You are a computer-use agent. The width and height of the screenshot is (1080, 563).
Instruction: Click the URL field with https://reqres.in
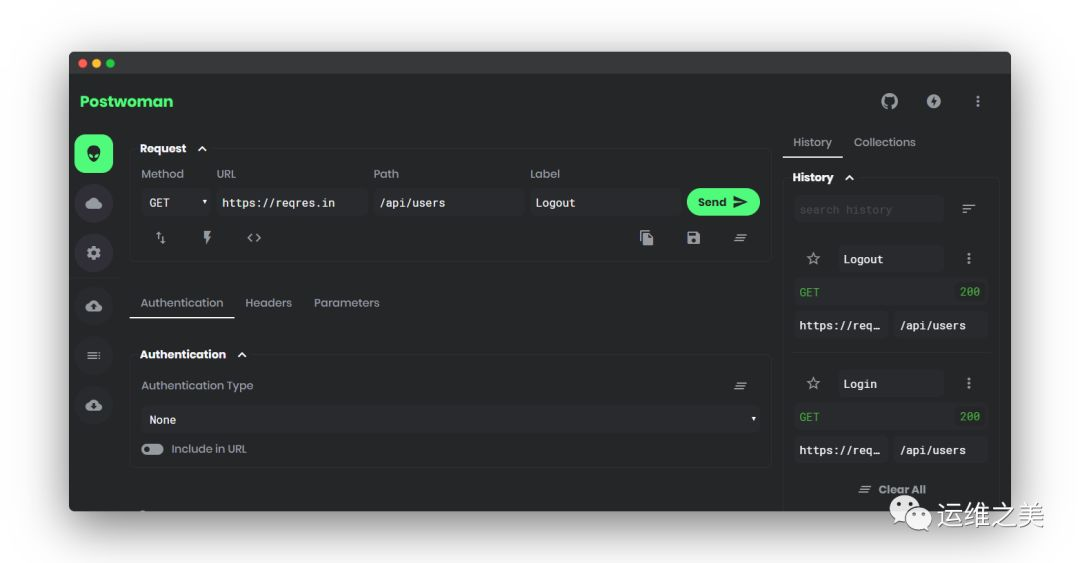(291, 203)
